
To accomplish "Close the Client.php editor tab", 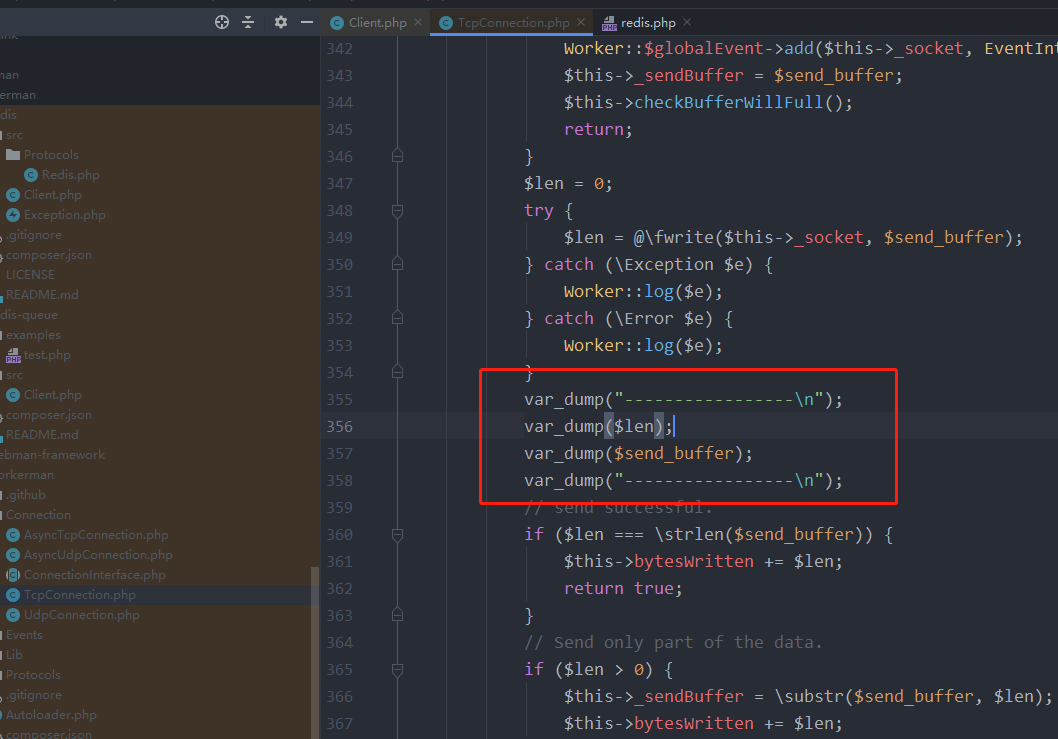I will (418, 22).
